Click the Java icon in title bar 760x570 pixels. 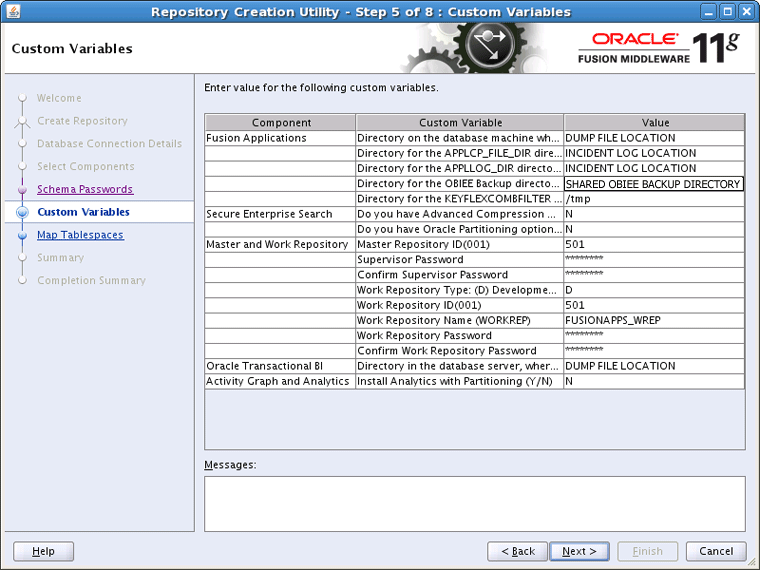click(13, 11)
